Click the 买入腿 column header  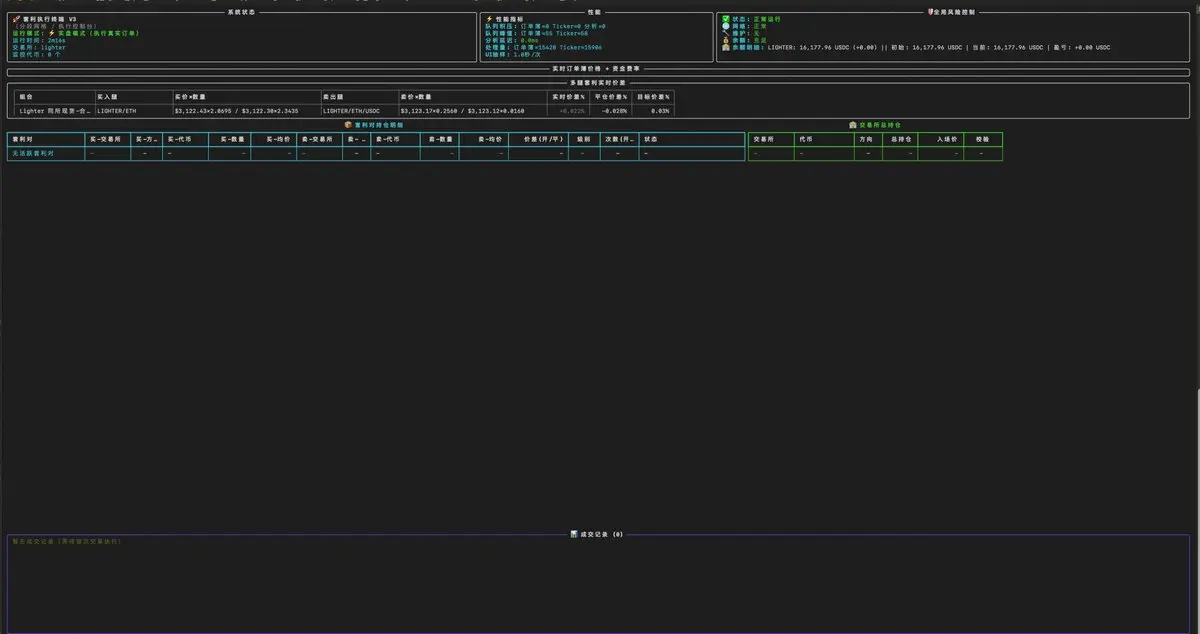click(x=108, y=96)
